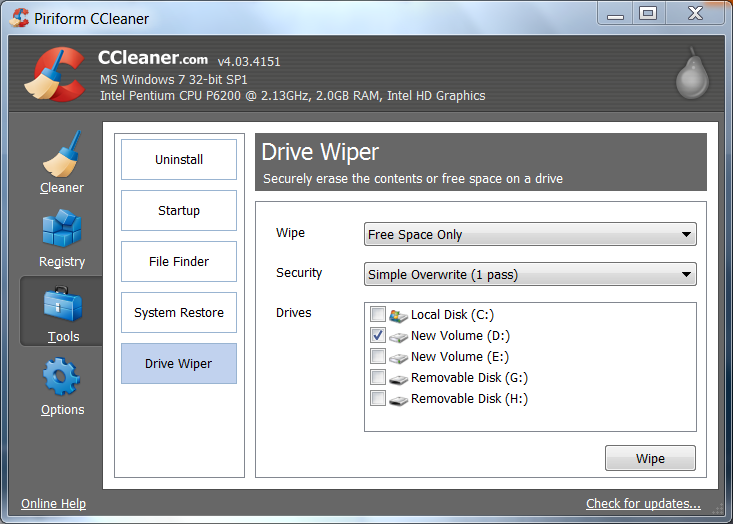This screenshot has height=524, width=733.
Task: Click the 'Drive Wiper' panel heading
Action: (320, 152)
